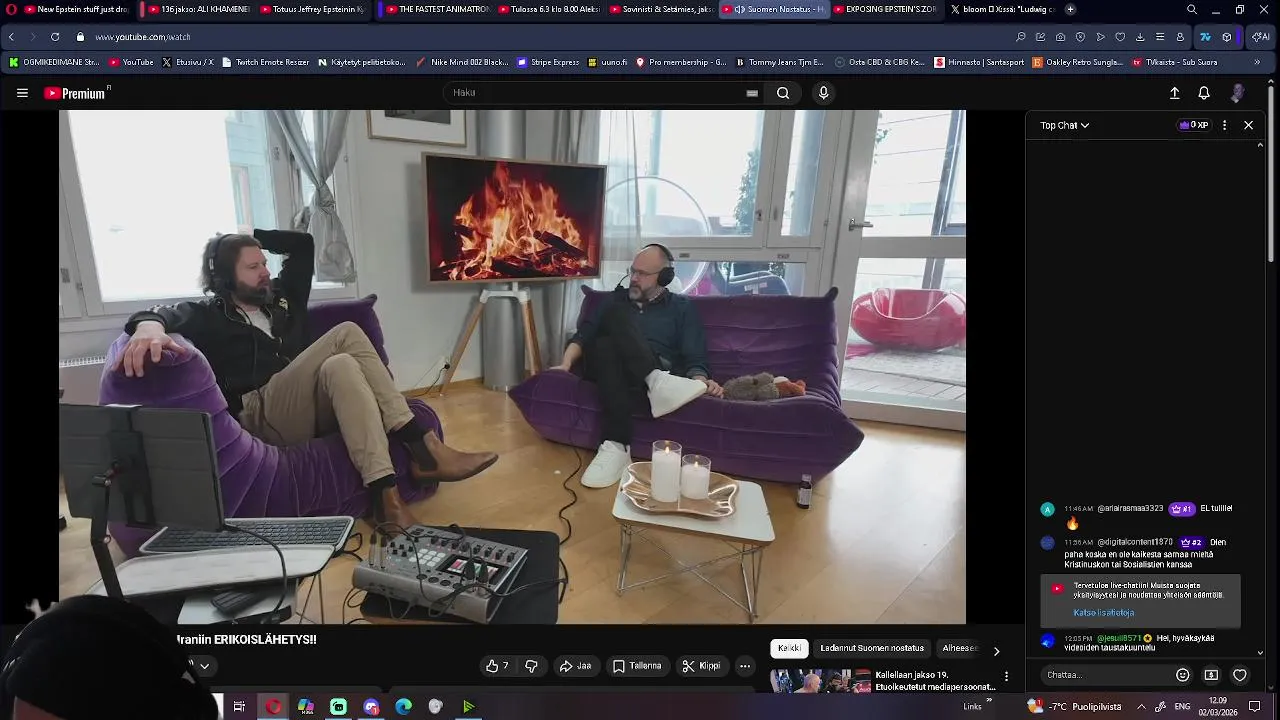The width and height of the screenshot is (1280, 720).
Task: Expand the Top Chat mode dropdown
Action: coord(1064,125)
